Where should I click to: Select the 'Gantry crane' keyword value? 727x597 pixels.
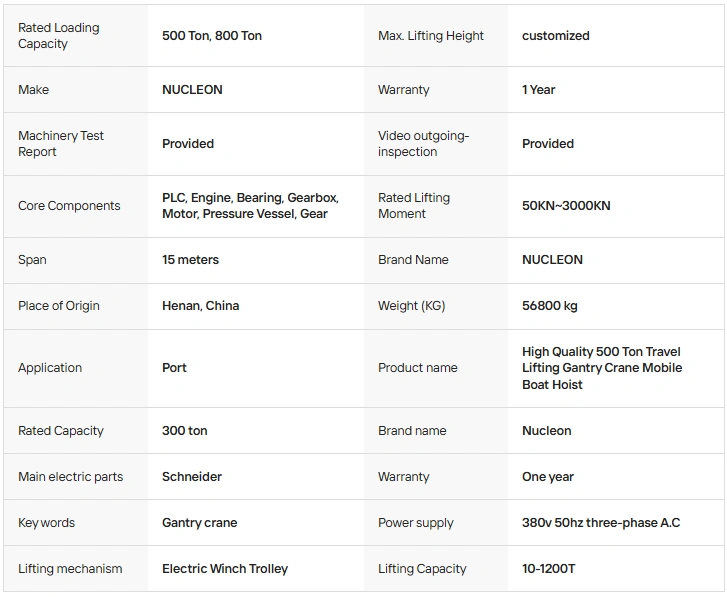(x=199, y=523)
